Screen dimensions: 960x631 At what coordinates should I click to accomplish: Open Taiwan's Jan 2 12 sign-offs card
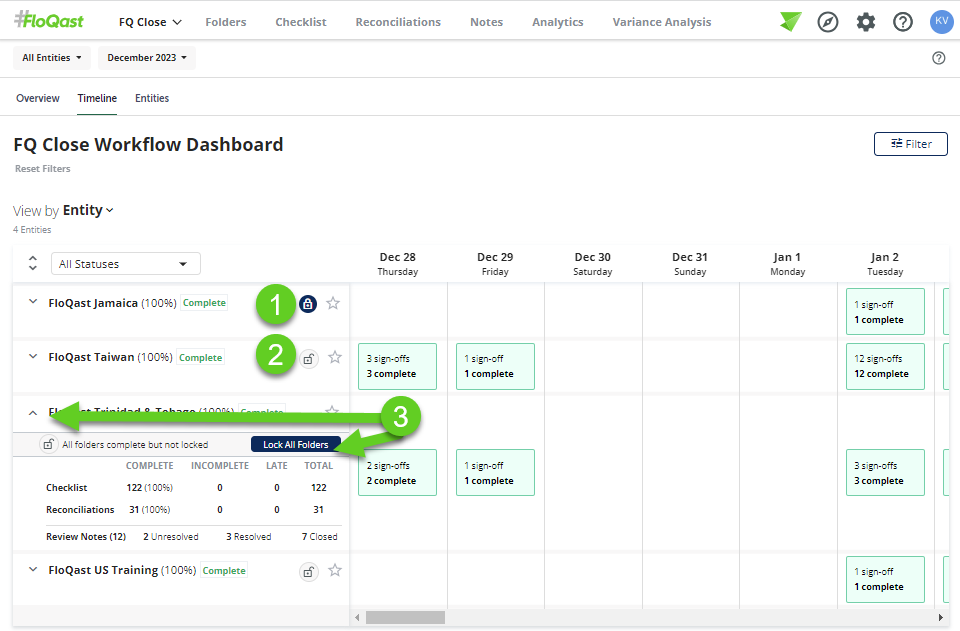pyautogui.click(x=885, y=366)
